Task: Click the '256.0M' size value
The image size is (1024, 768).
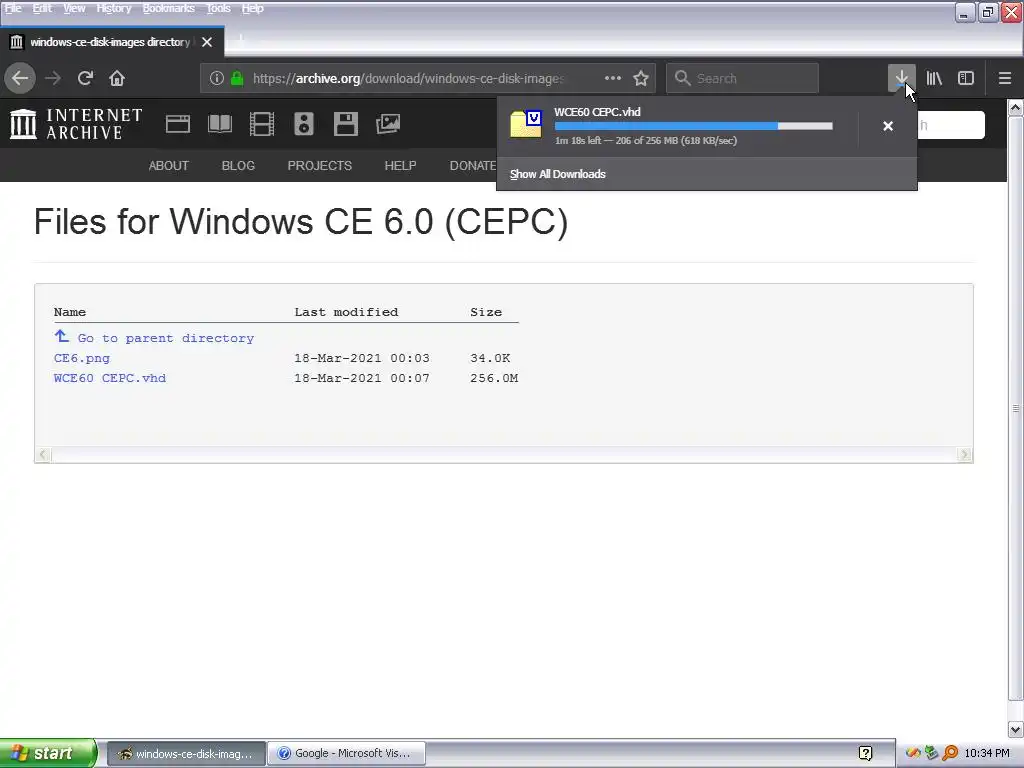Action: (x=494, y=378)
